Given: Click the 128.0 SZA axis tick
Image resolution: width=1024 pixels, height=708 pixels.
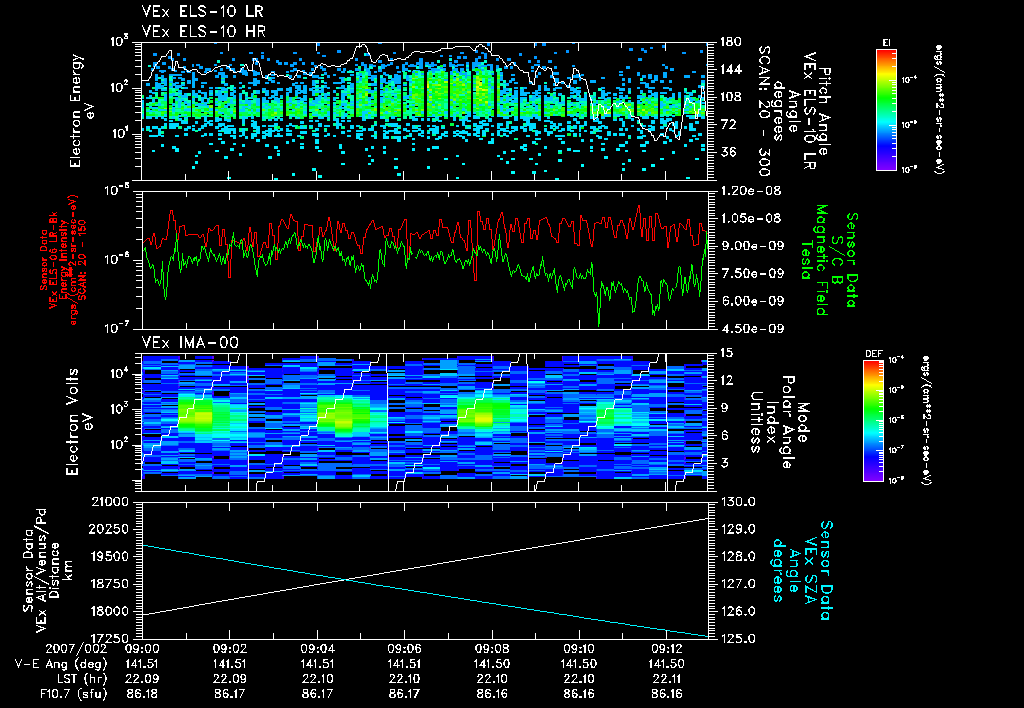Looking at the screenshot, I should (737, 556).
